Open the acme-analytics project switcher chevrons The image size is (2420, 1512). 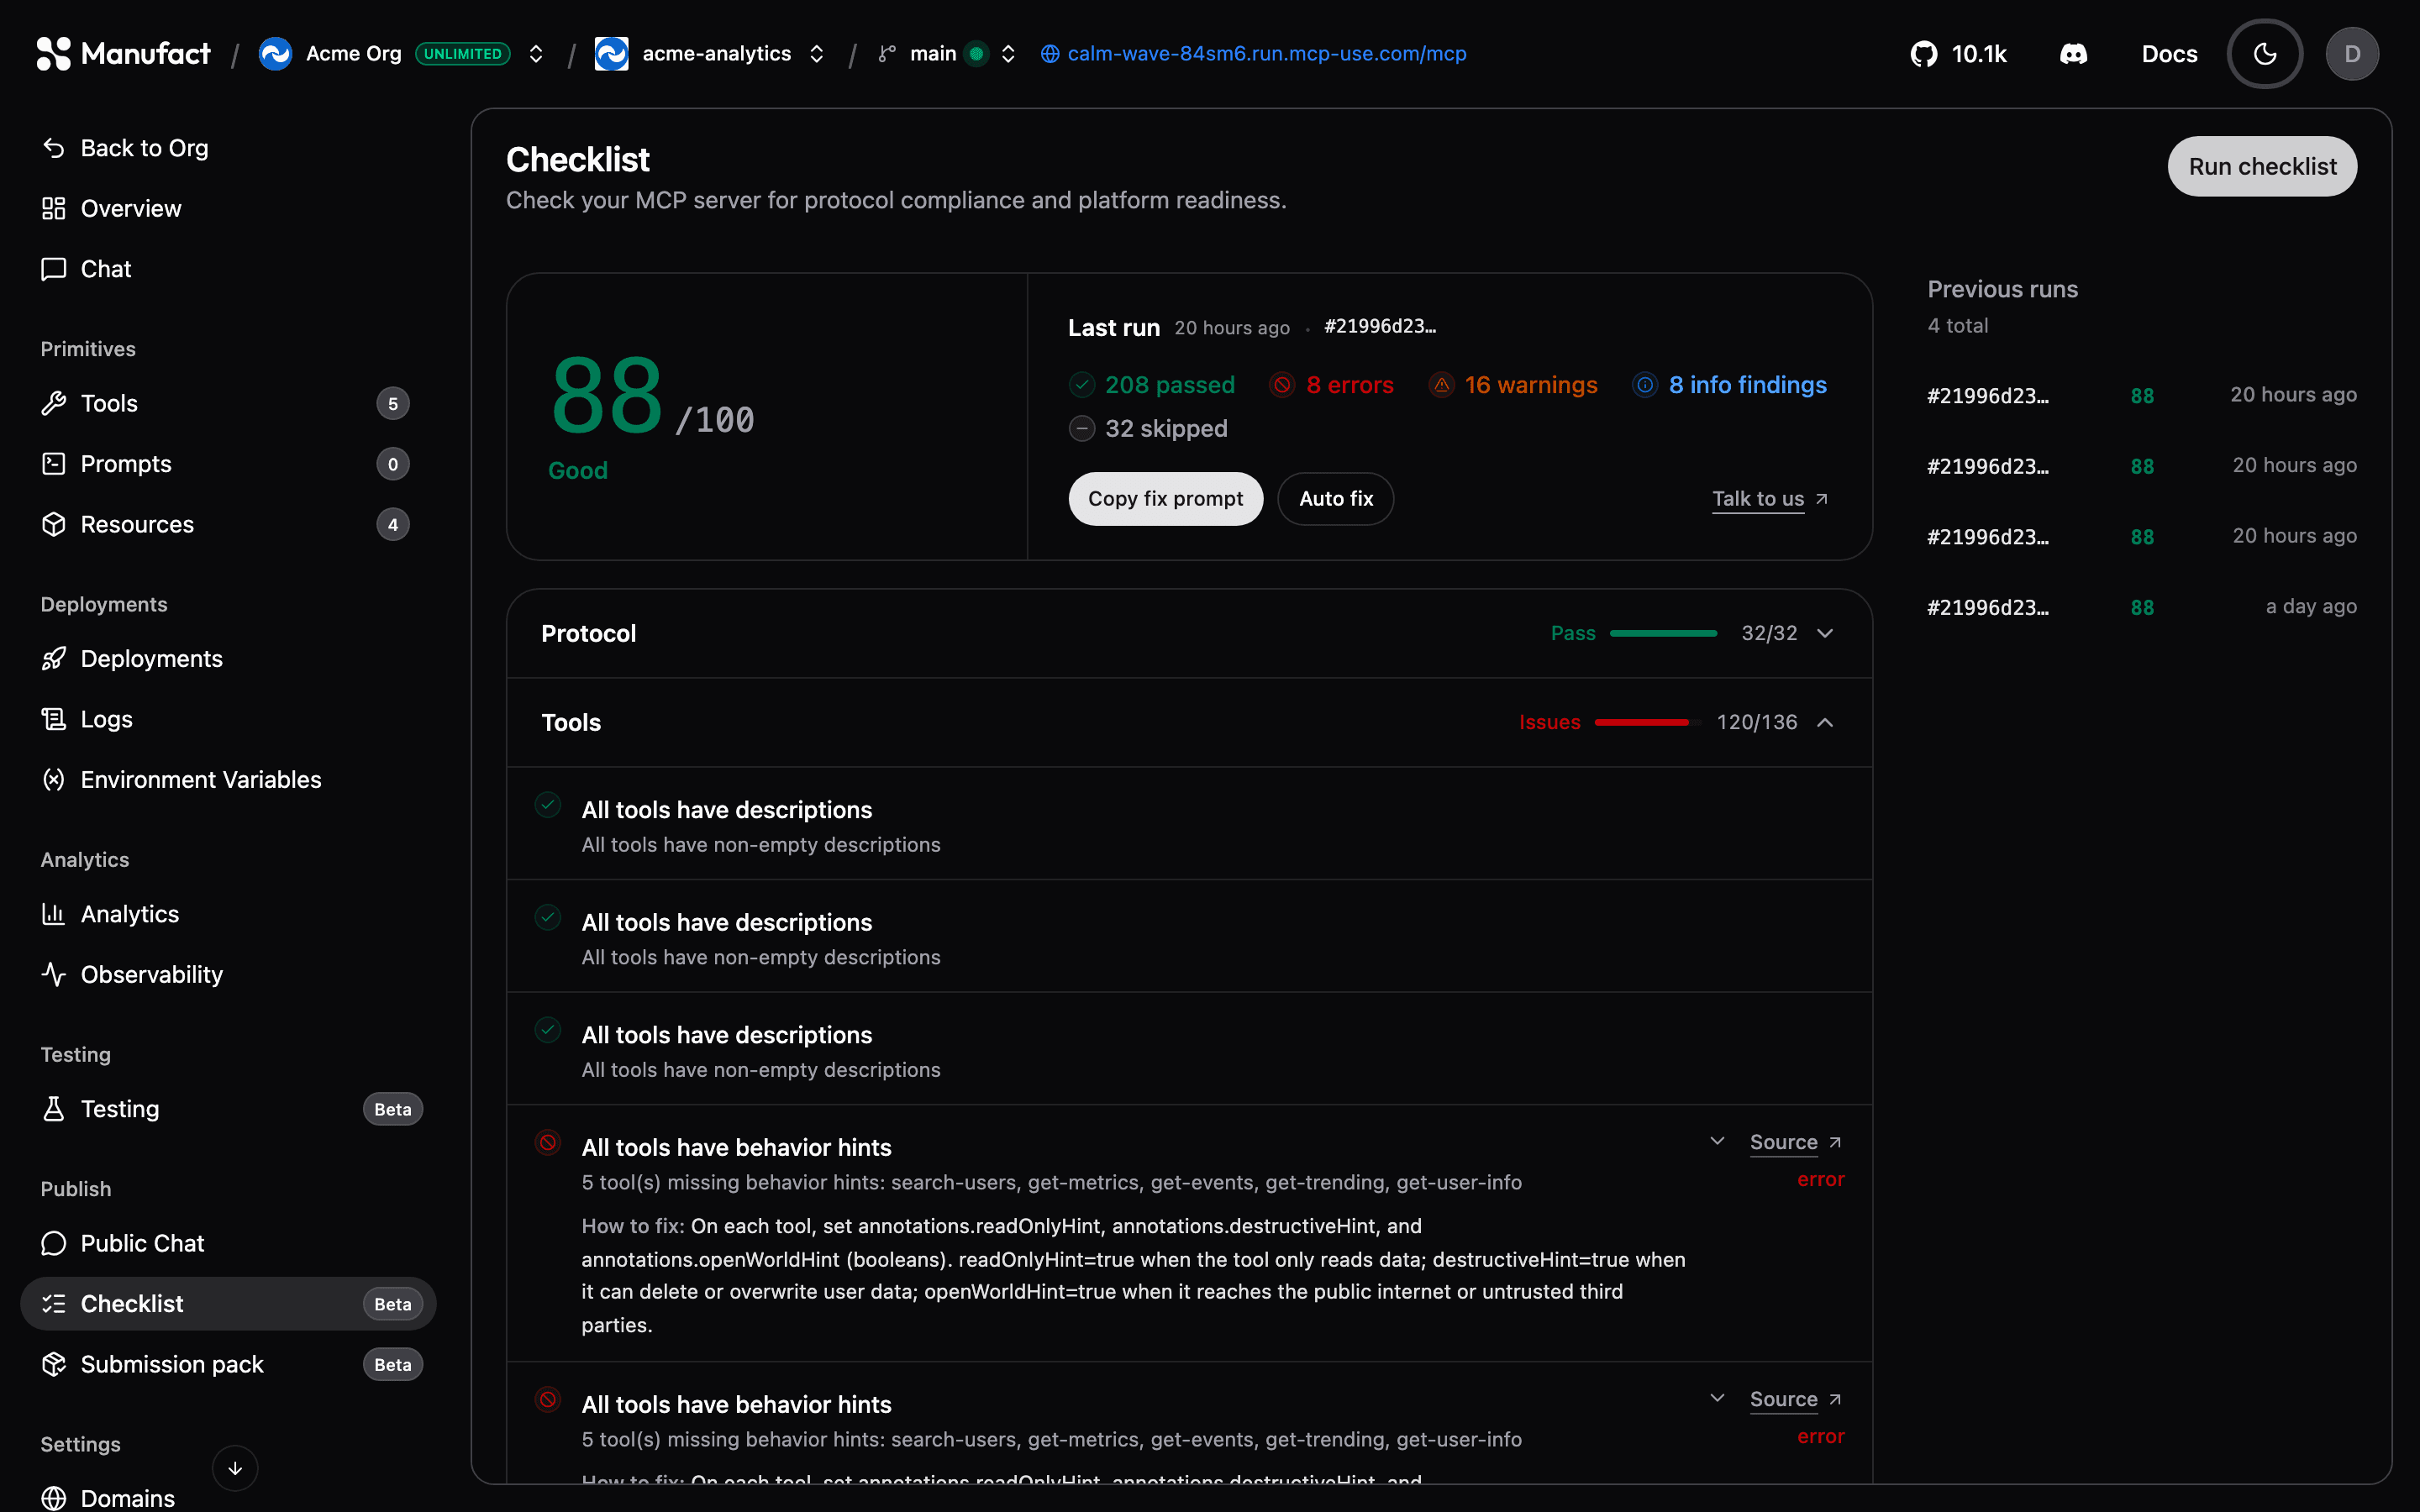[x=816, y=54]
